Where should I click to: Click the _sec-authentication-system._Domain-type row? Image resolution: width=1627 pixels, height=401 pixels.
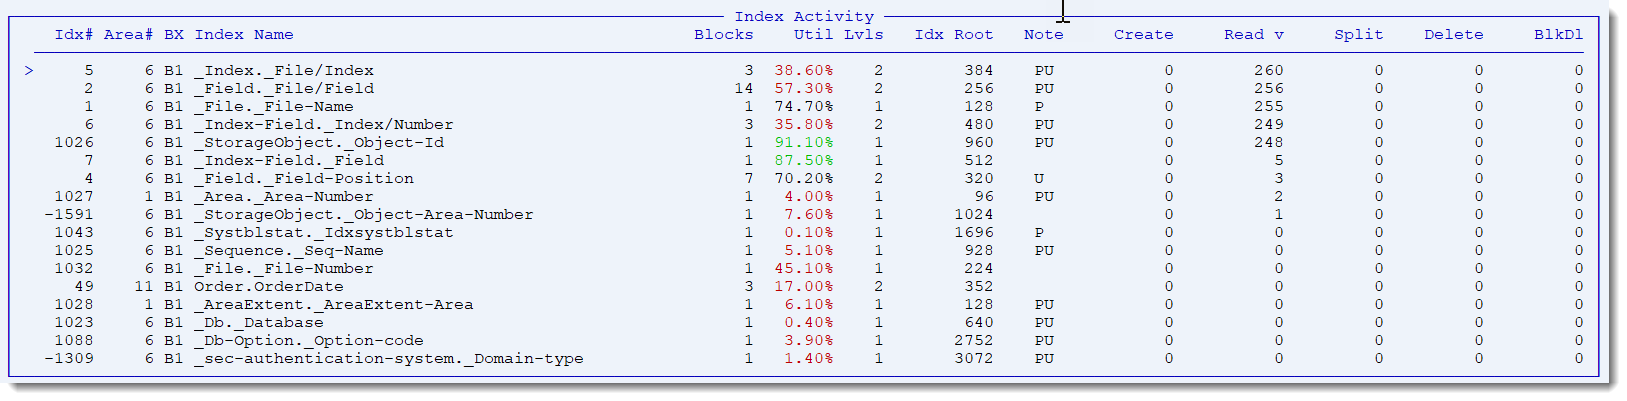click(x=388, y=359)
